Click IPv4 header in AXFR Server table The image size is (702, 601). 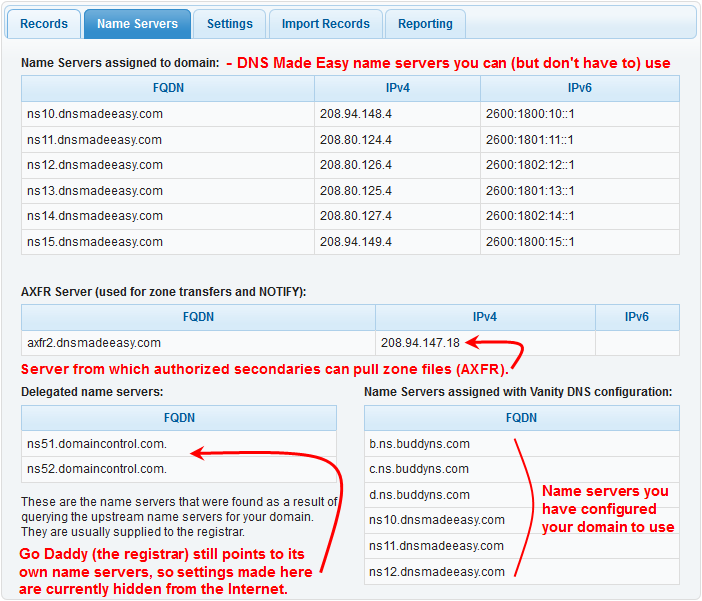click(485, 318)
